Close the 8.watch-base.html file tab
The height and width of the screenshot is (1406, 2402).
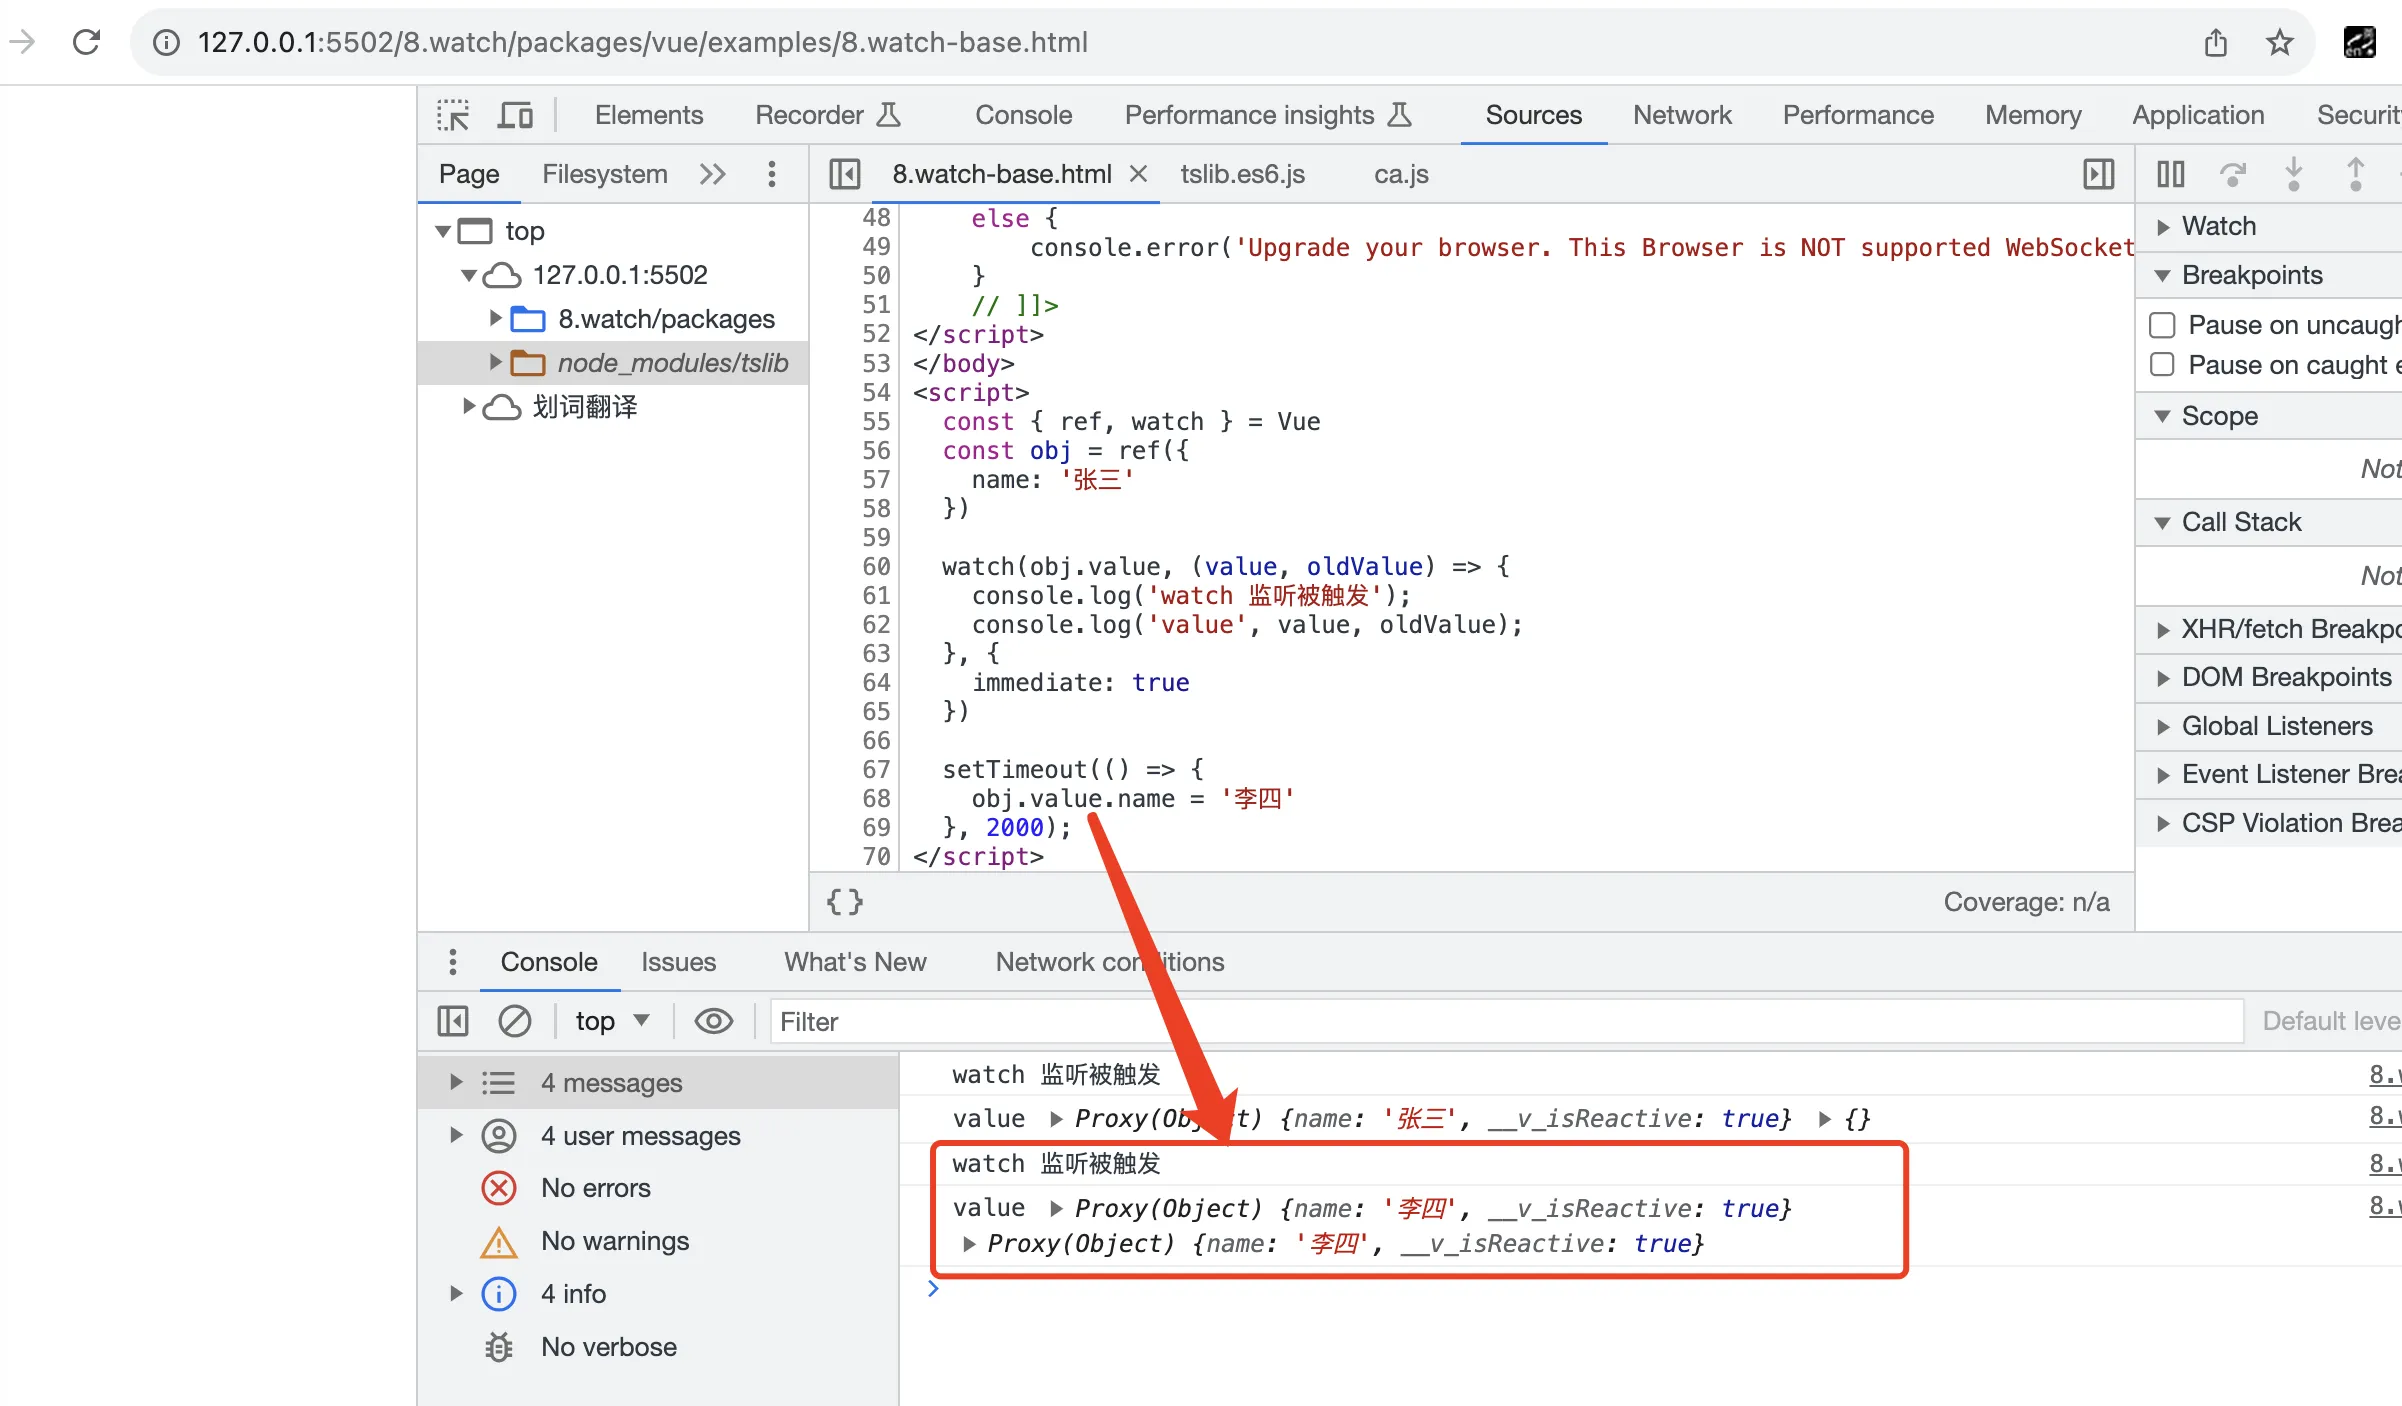point(1138,174)
